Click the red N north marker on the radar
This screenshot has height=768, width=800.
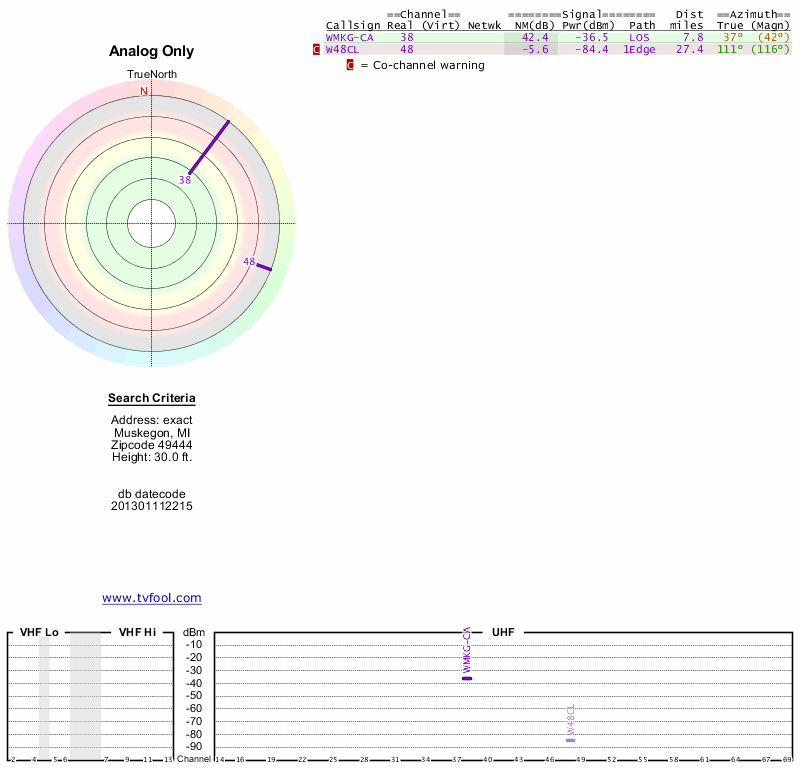pyautogui.click(x=144, y=91)
